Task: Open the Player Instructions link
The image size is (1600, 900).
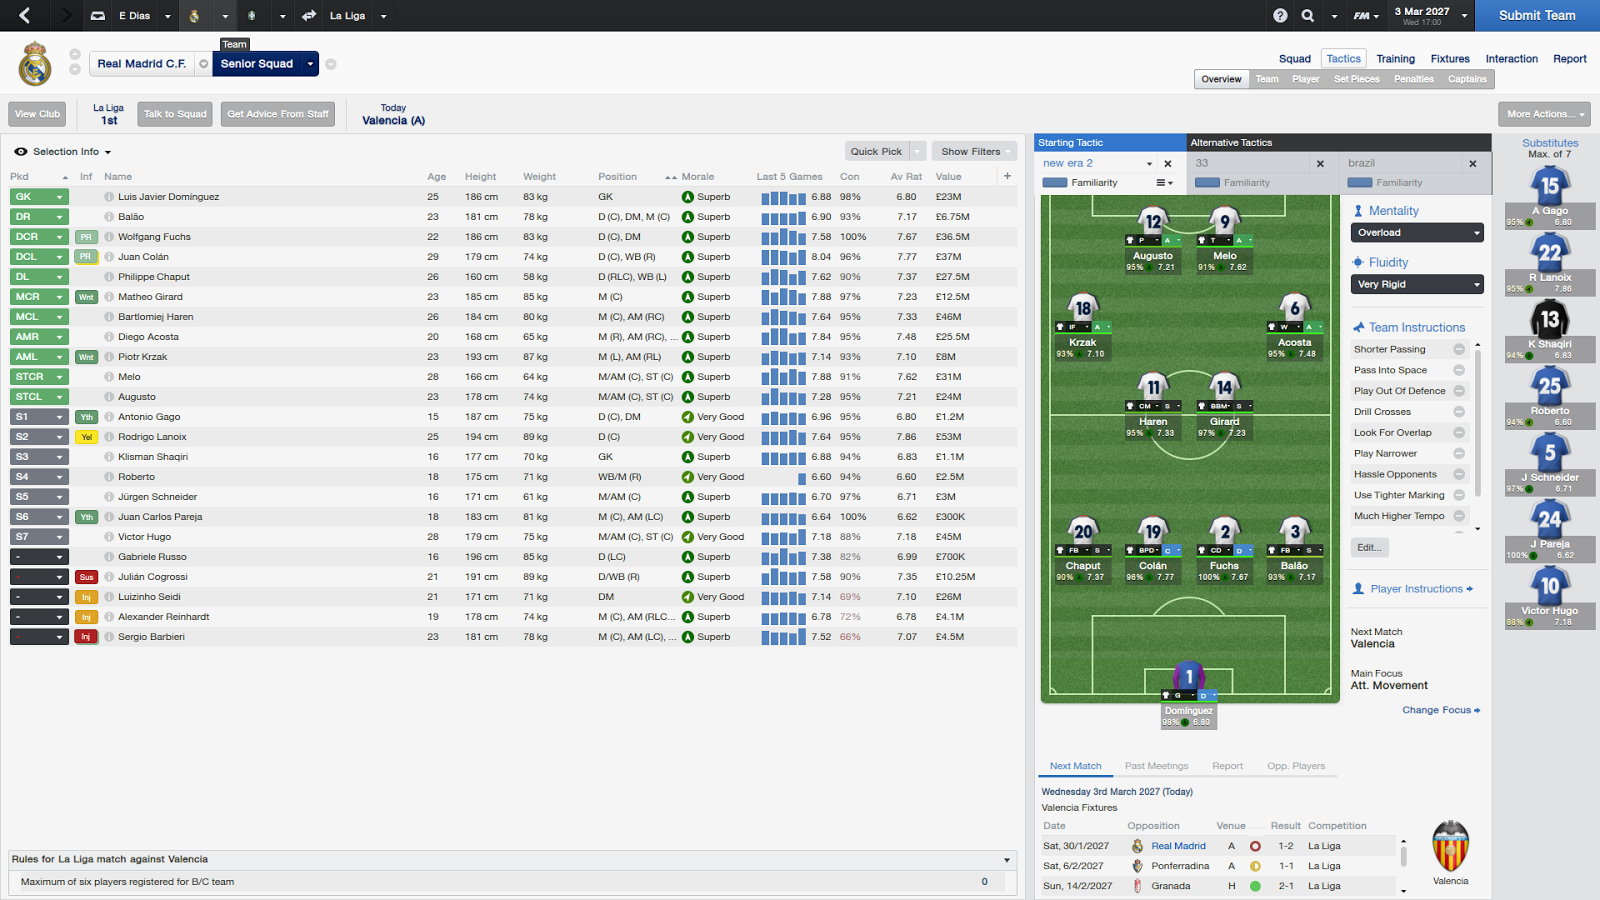Action: [1421, 589]
